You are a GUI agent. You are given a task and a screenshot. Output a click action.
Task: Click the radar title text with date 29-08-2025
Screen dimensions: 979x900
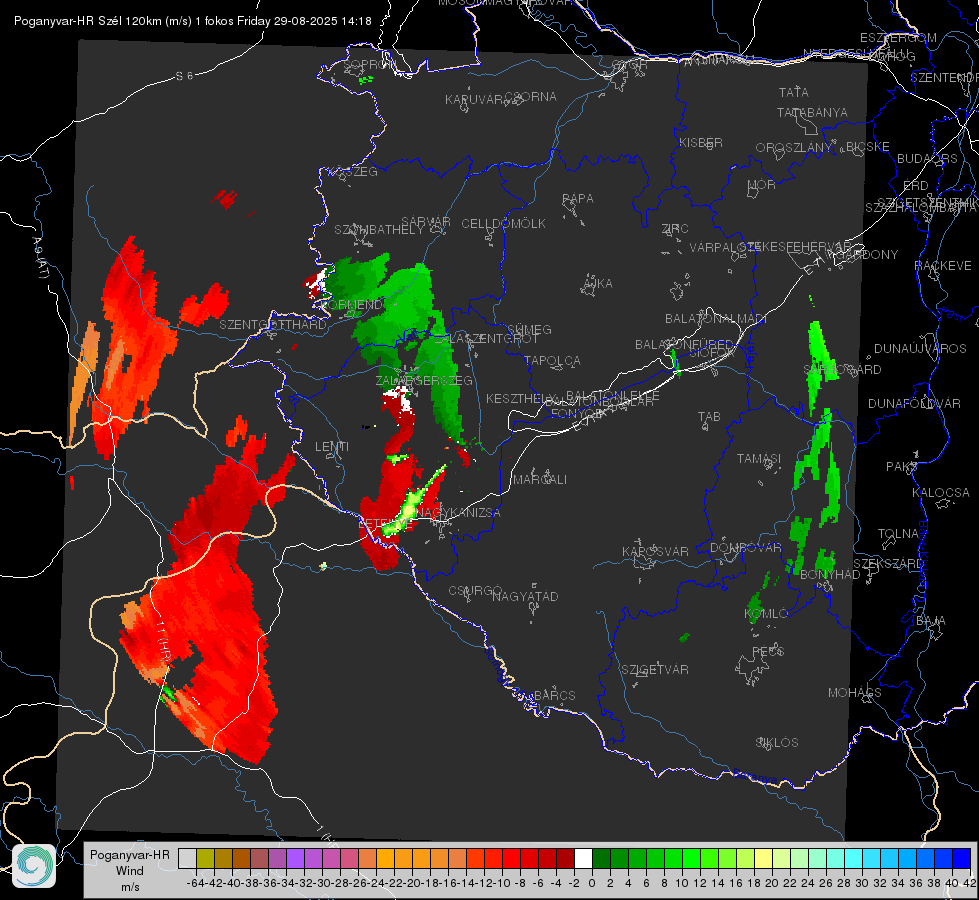click(x=193, y=21)
